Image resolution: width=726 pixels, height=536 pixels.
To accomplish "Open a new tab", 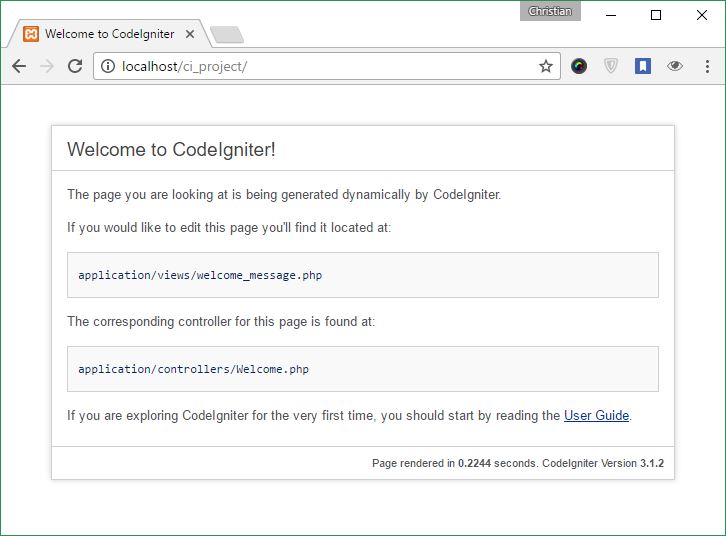I will (227, 35).
